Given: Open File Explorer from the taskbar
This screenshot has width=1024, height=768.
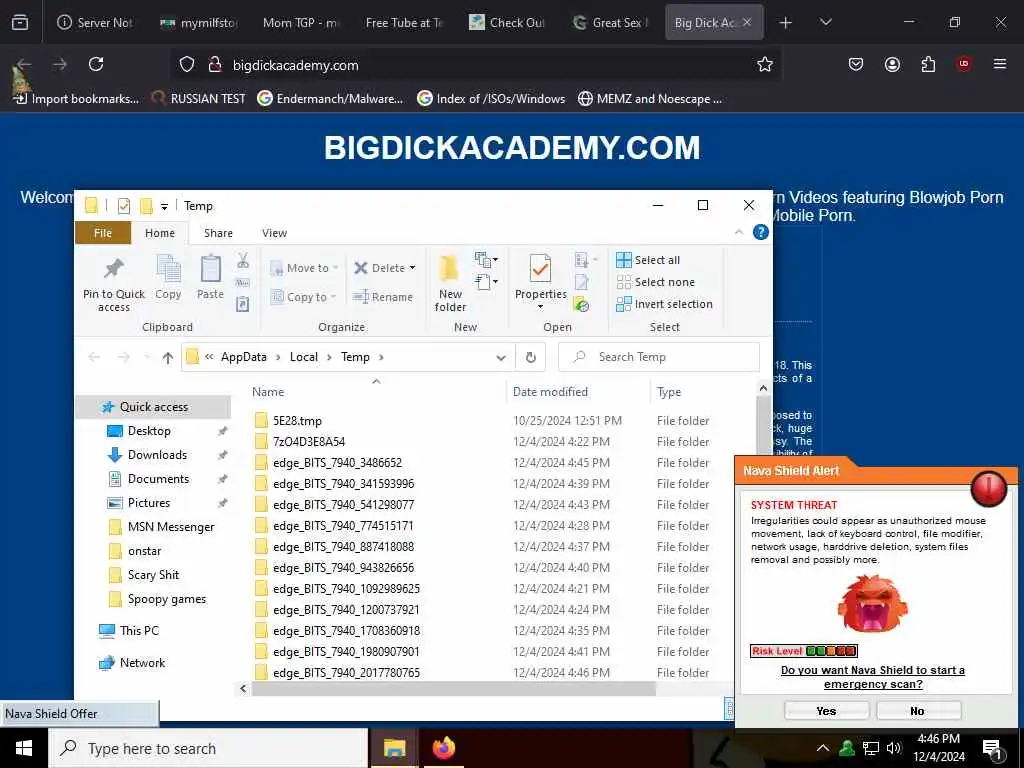Looking at the screenshot, I should [394, 748].
